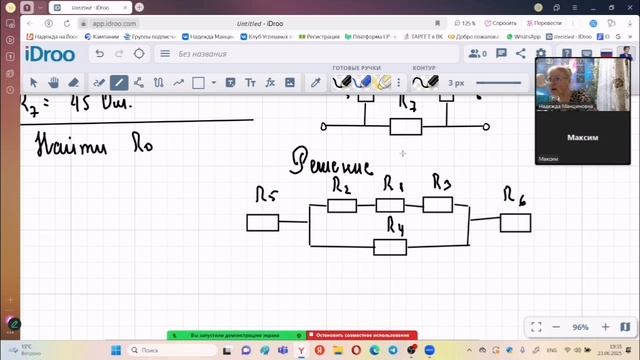Open the Windows Start menu
The width and height of the screenshot is (640, 360).
(116, 350)
